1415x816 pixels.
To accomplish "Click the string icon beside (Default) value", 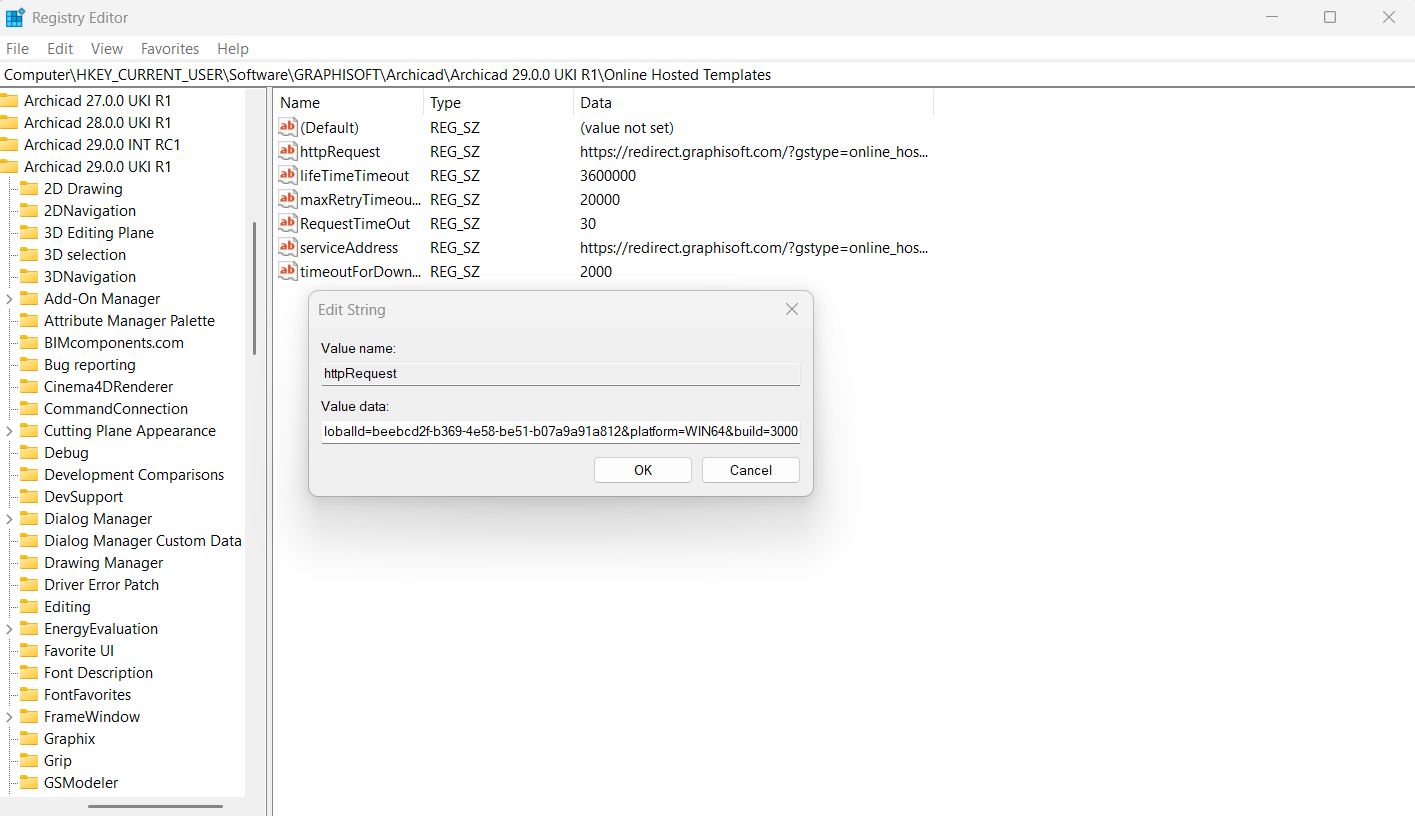I will pos(288,127).
